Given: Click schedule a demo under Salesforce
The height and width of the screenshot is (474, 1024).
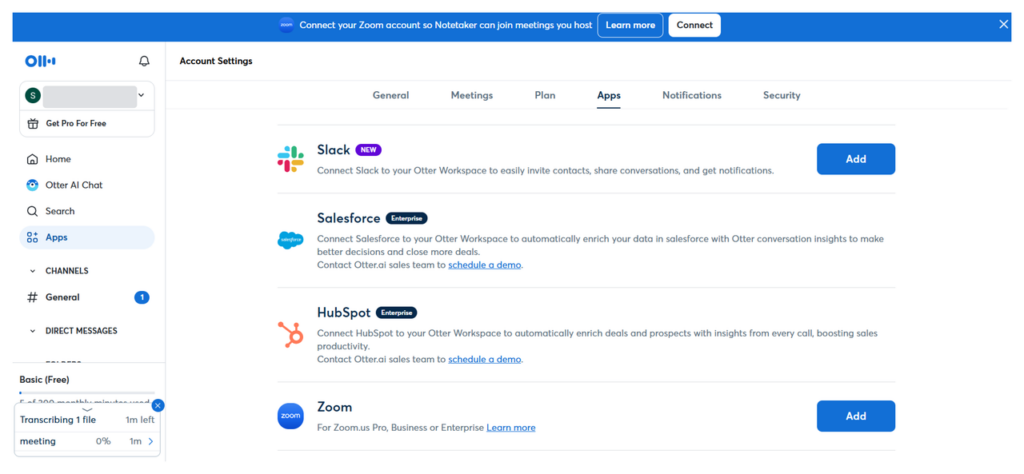Looking at the screenshot, I should pos(485,265).
